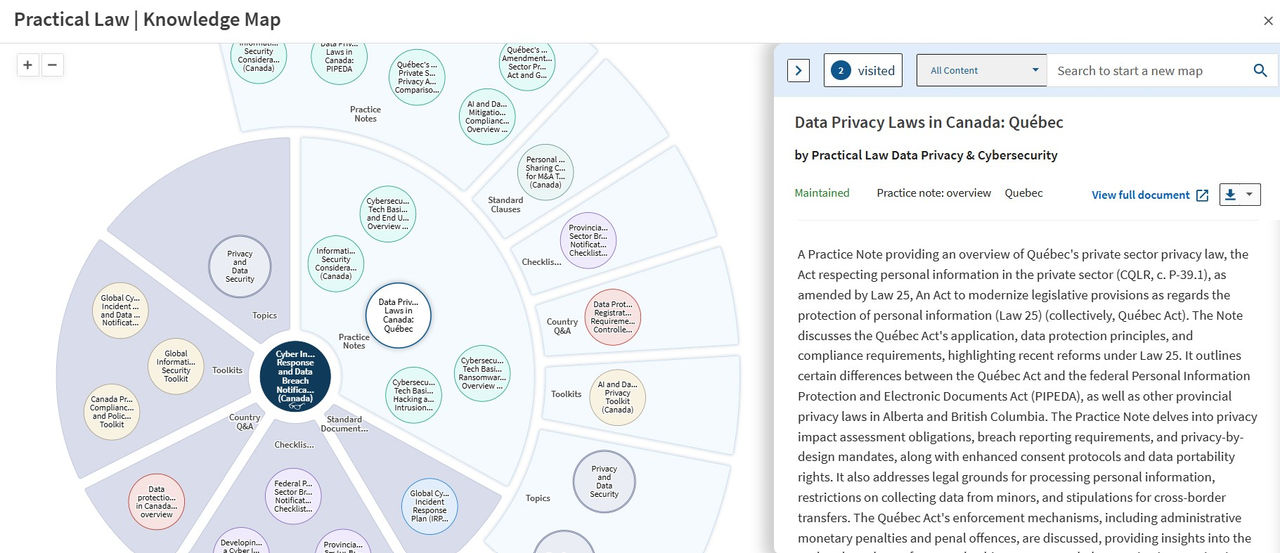Select the Cybersecurity Tech Basics Ransomware node

tap(482, 373)
